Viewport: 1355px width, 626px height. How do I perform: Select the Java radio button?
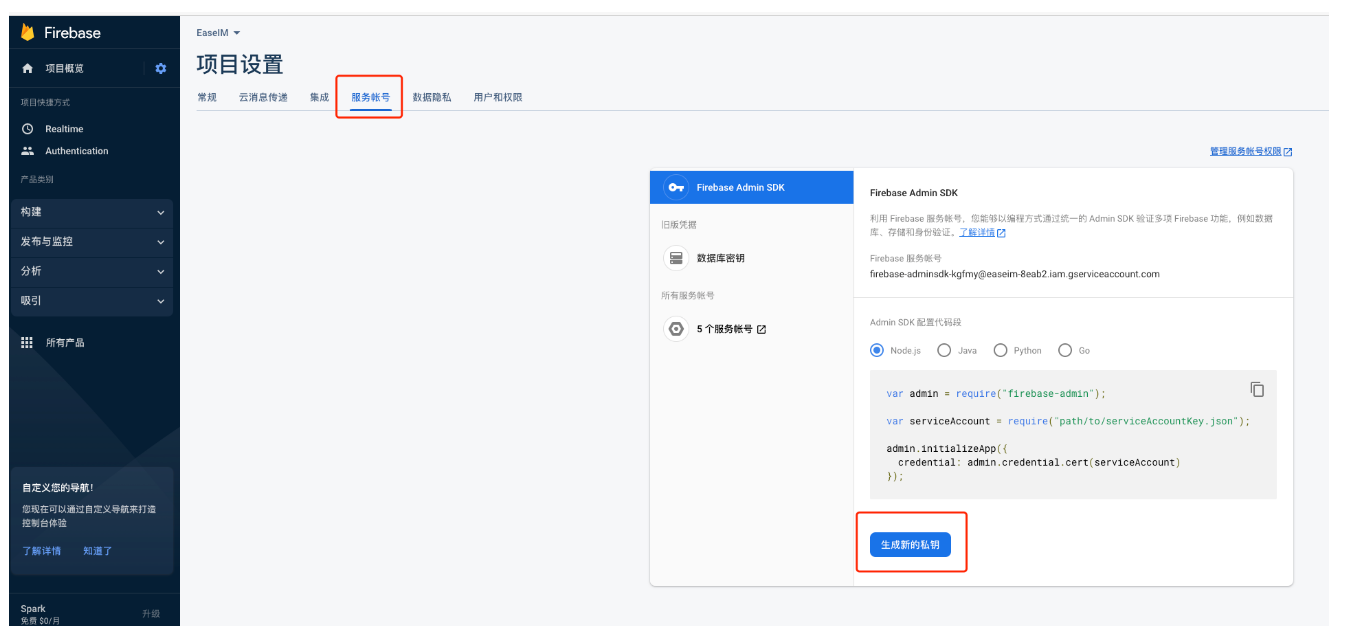pyautogui.click(x=944, y=350)
